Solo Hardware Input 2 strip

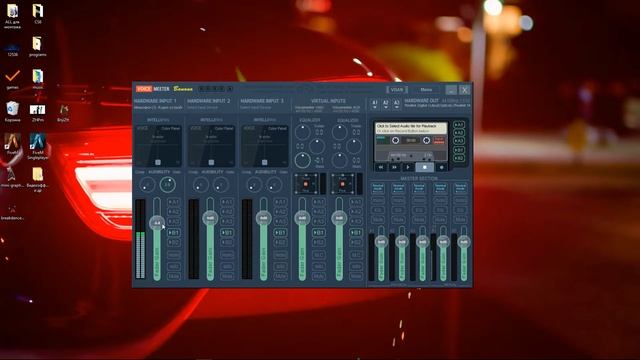[227, 266]
